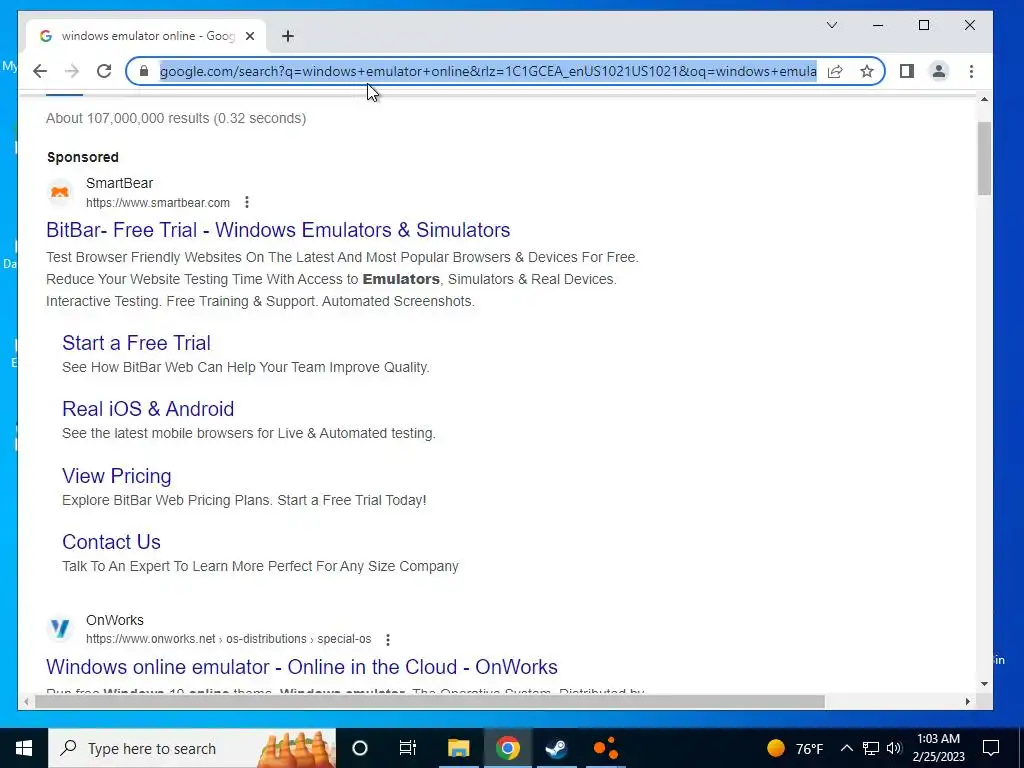
Task: Click the smartbear.com URL text
Action: click(158, 203)
